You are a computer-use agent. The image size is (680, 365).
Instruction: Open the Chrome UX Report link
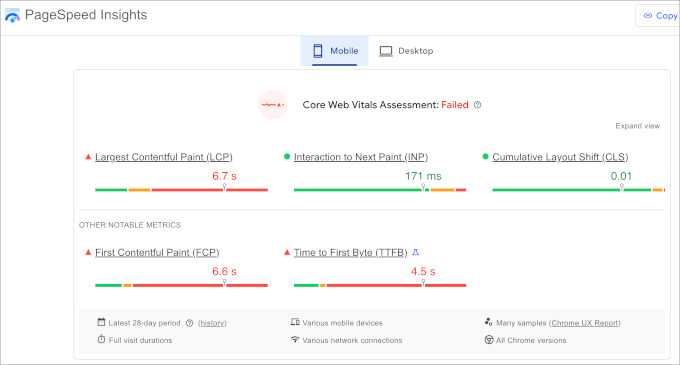tap(585, 323)
